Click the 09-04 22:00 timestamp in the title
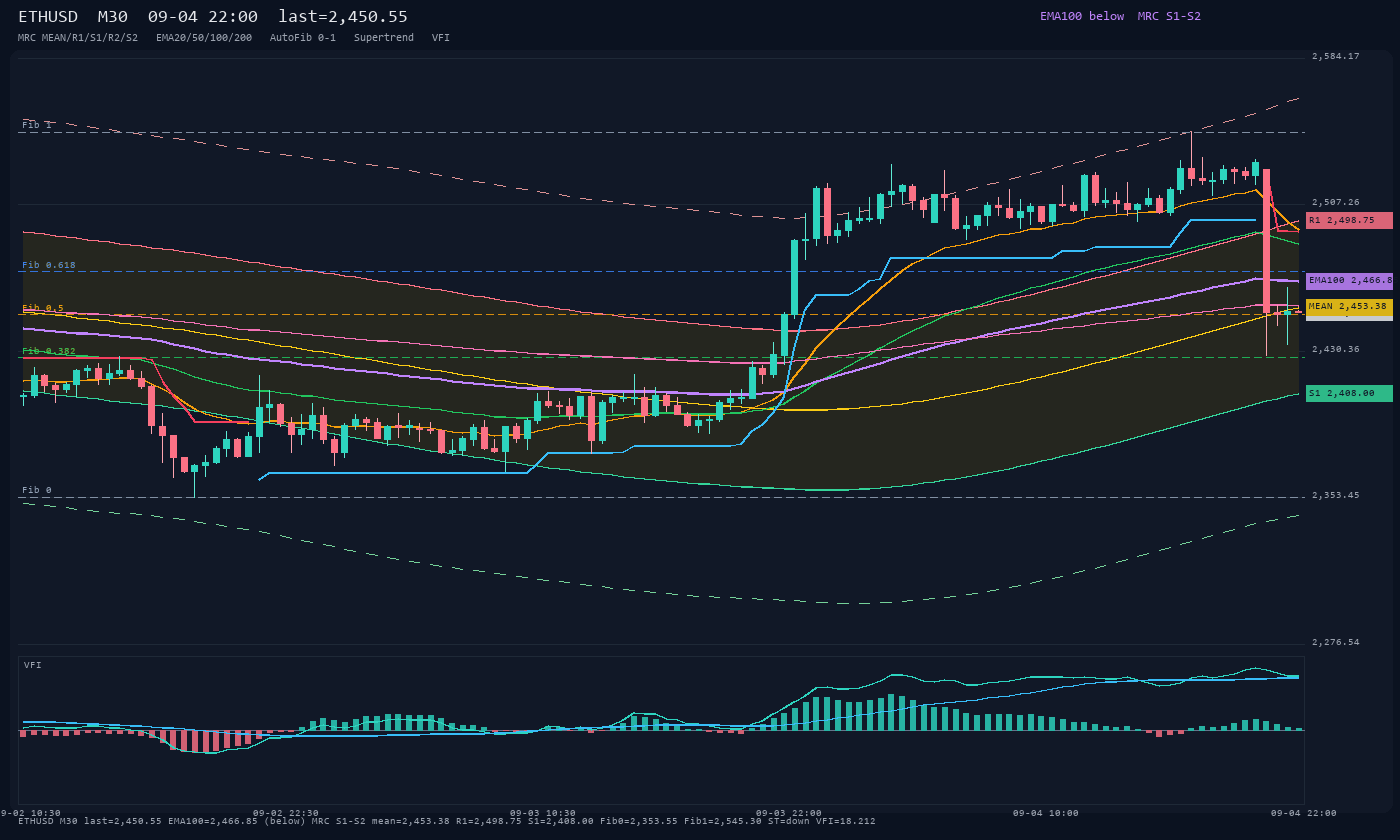1400x840 pixels. (202, 17)
